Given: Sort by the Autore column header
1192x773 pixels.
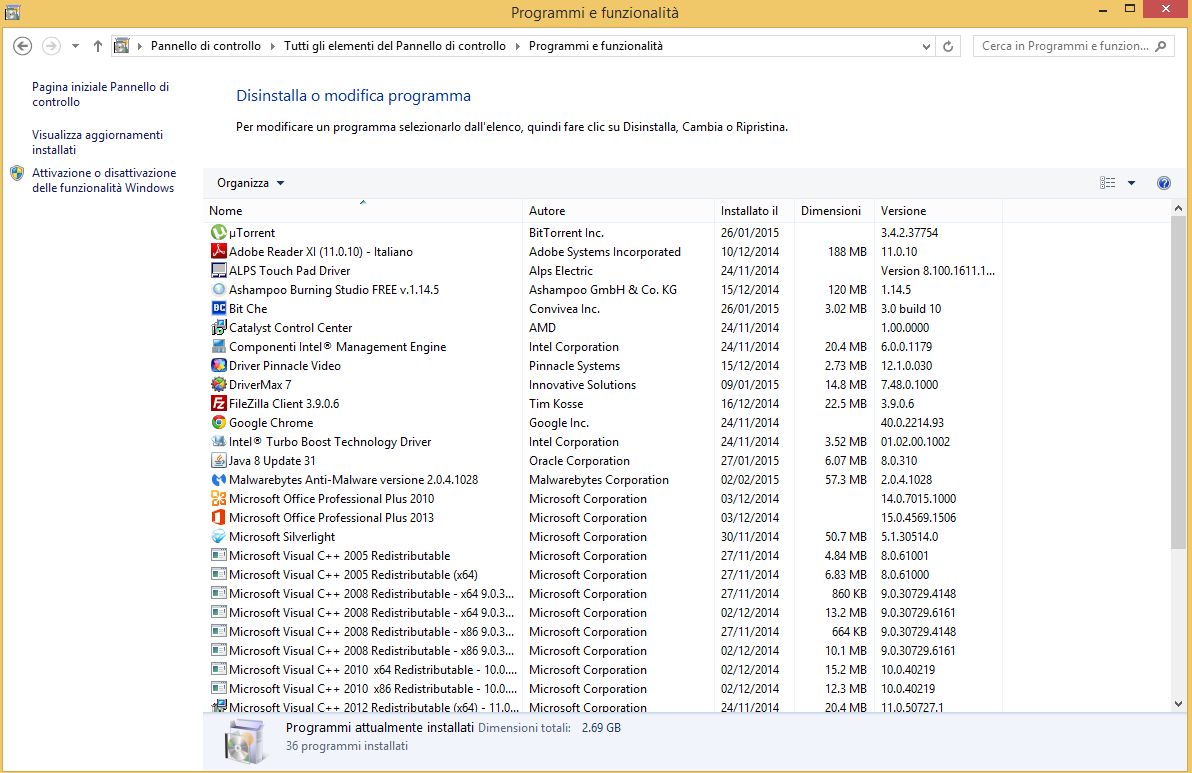Looking at the screenshot, I should (618, 211).
